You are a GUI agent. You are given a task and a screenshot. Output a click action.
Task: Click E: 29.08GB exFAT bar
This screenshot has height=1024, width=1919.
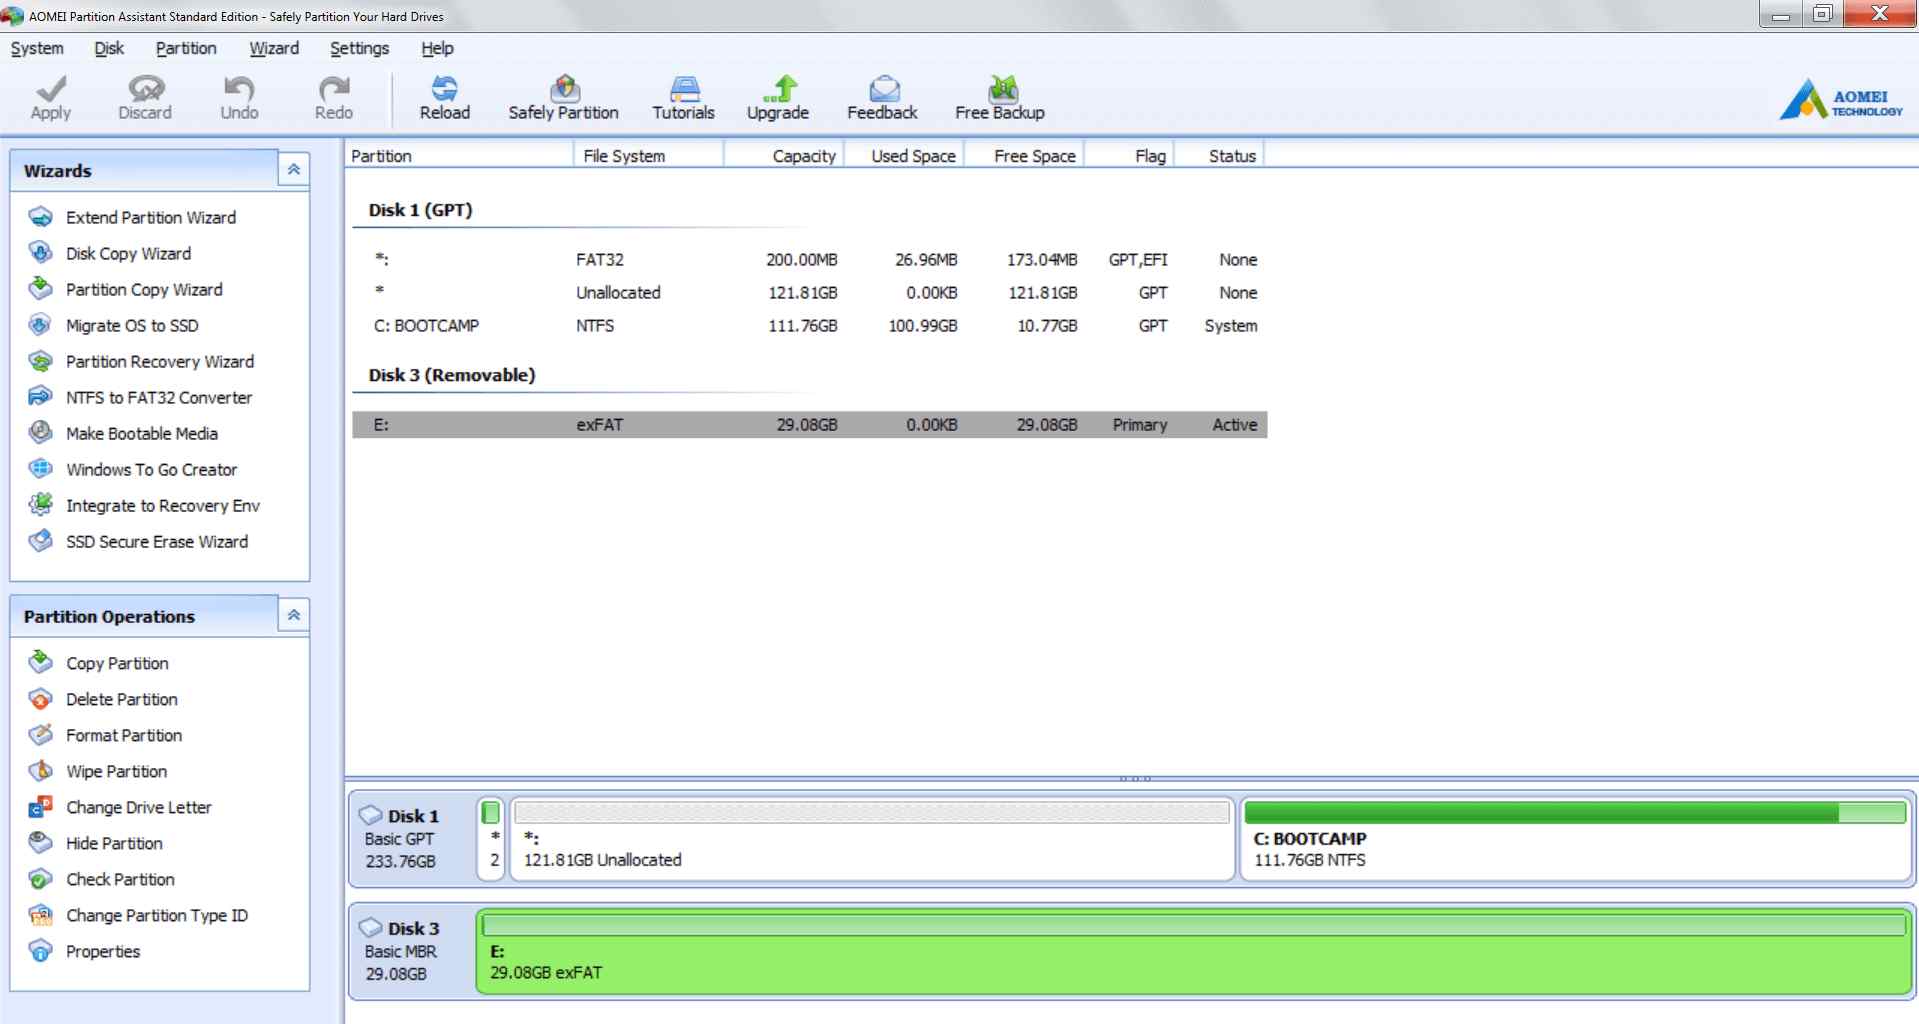coord(1194,950)
